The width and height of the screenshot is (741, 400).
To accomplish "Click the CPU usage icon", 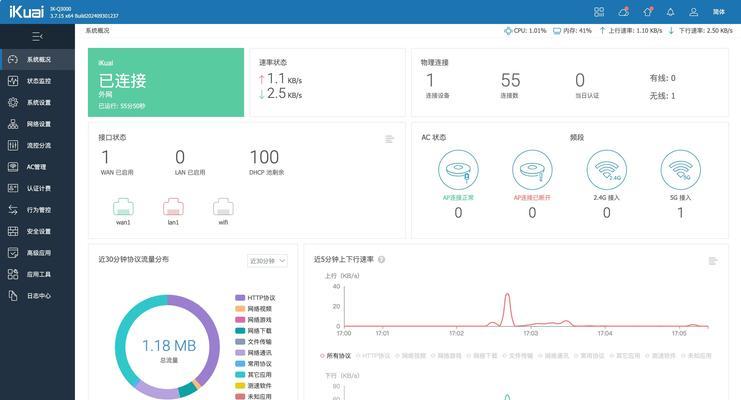I will (508, 31).
